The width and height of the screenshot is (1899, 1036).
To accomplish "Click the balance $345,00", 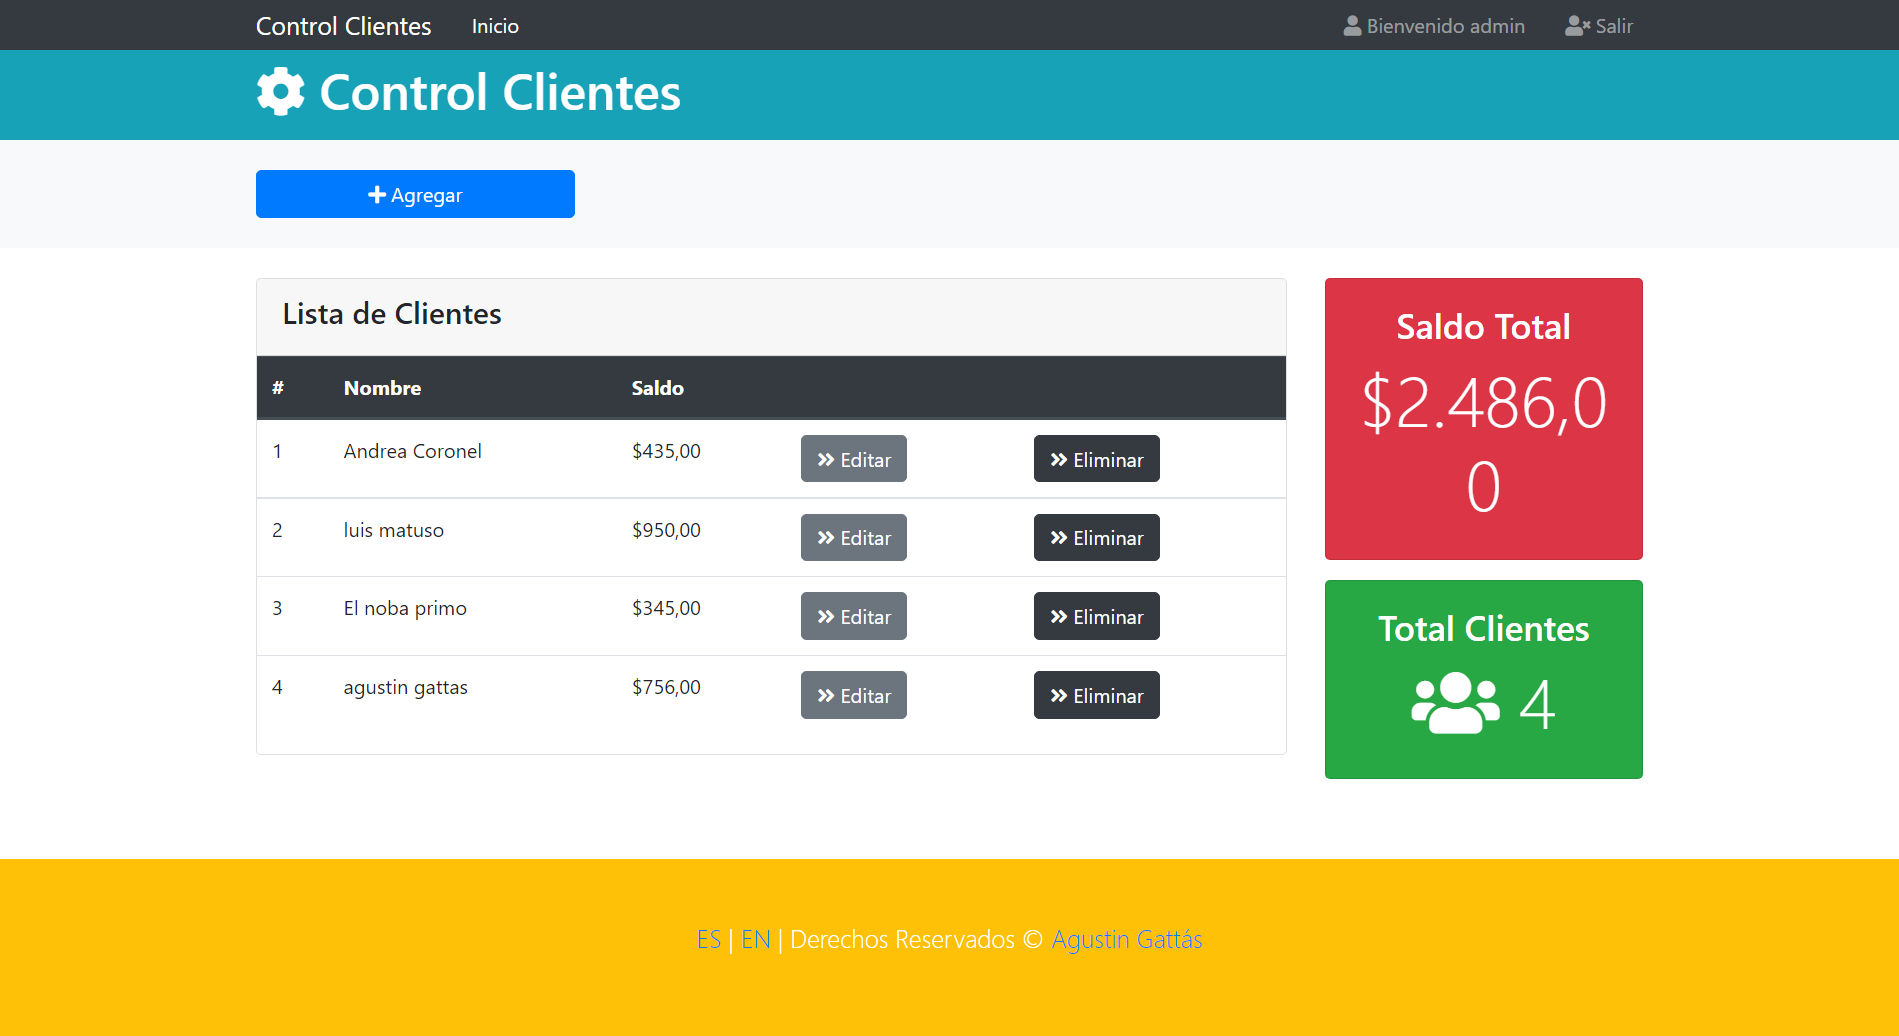I will tap(666, 608).
